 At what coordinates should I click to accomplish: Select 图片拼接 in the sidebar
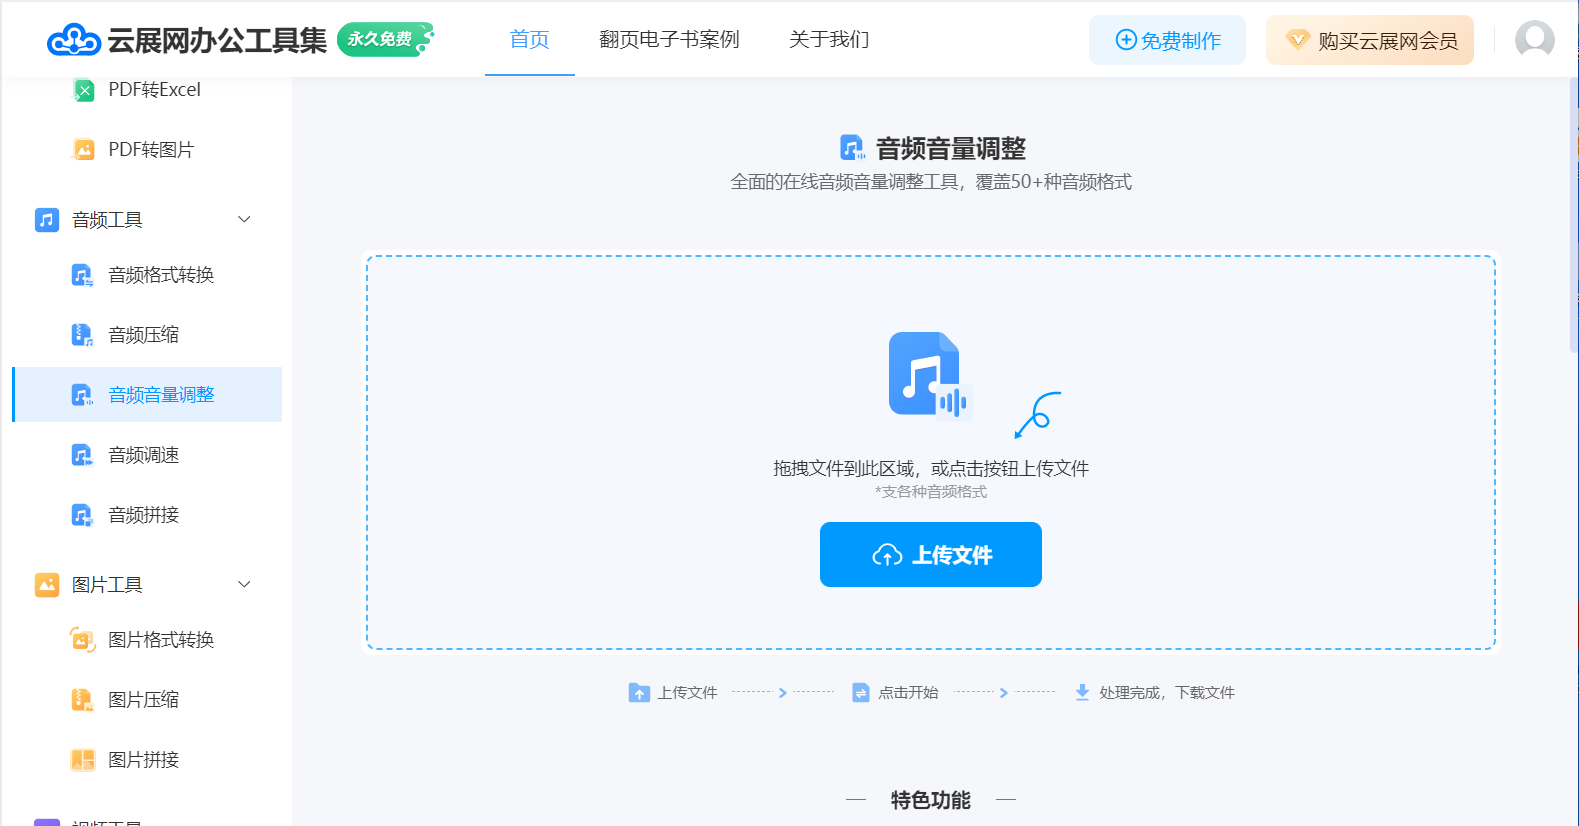pos(147,760)
